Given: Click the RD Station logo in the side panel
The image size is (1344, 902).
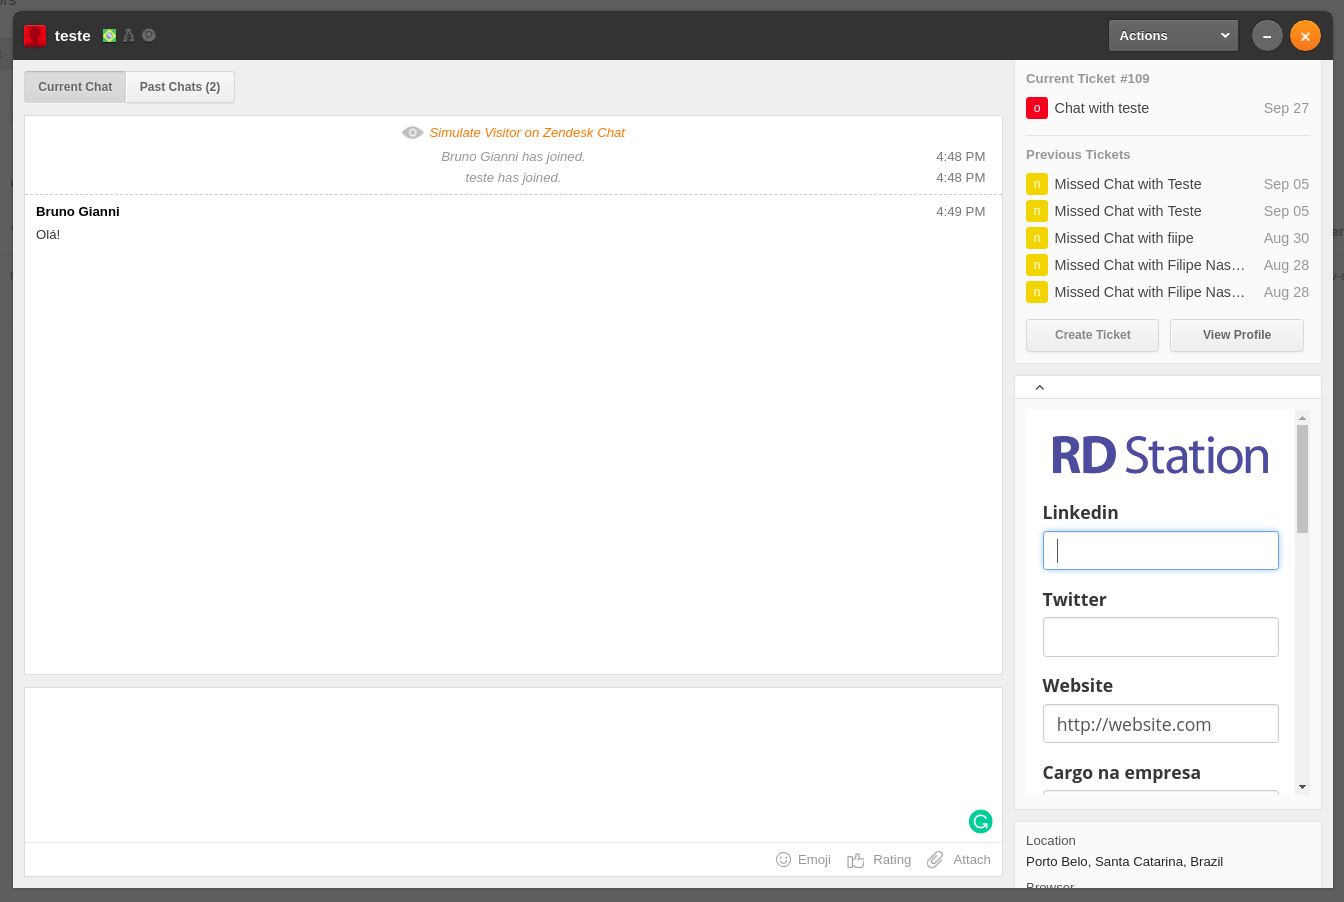Looking at the screenshot, I should click(1159, 454).
